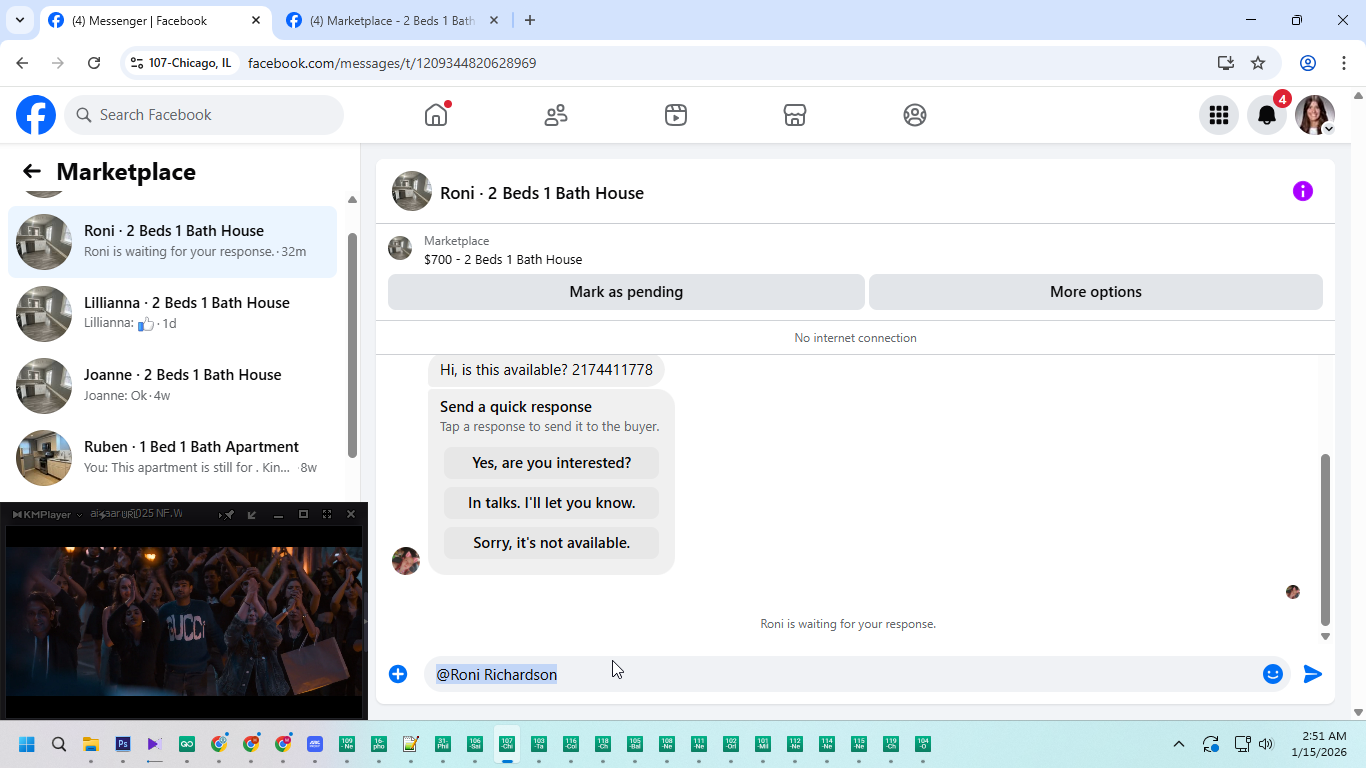Screen dimensions: 1366x768
Task: Click the conversation list scrollbar
Action: click(x=352, y=345)
